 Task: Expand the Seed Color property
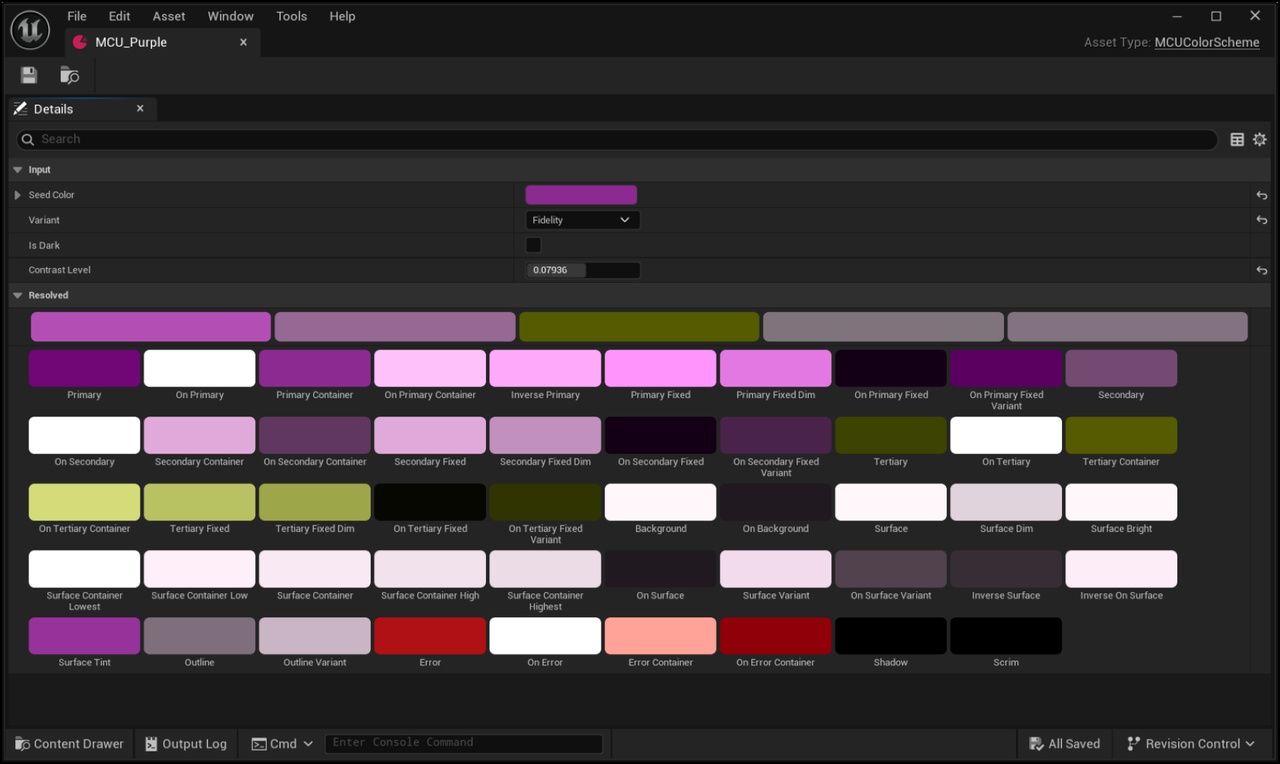(x=17, y=195)
